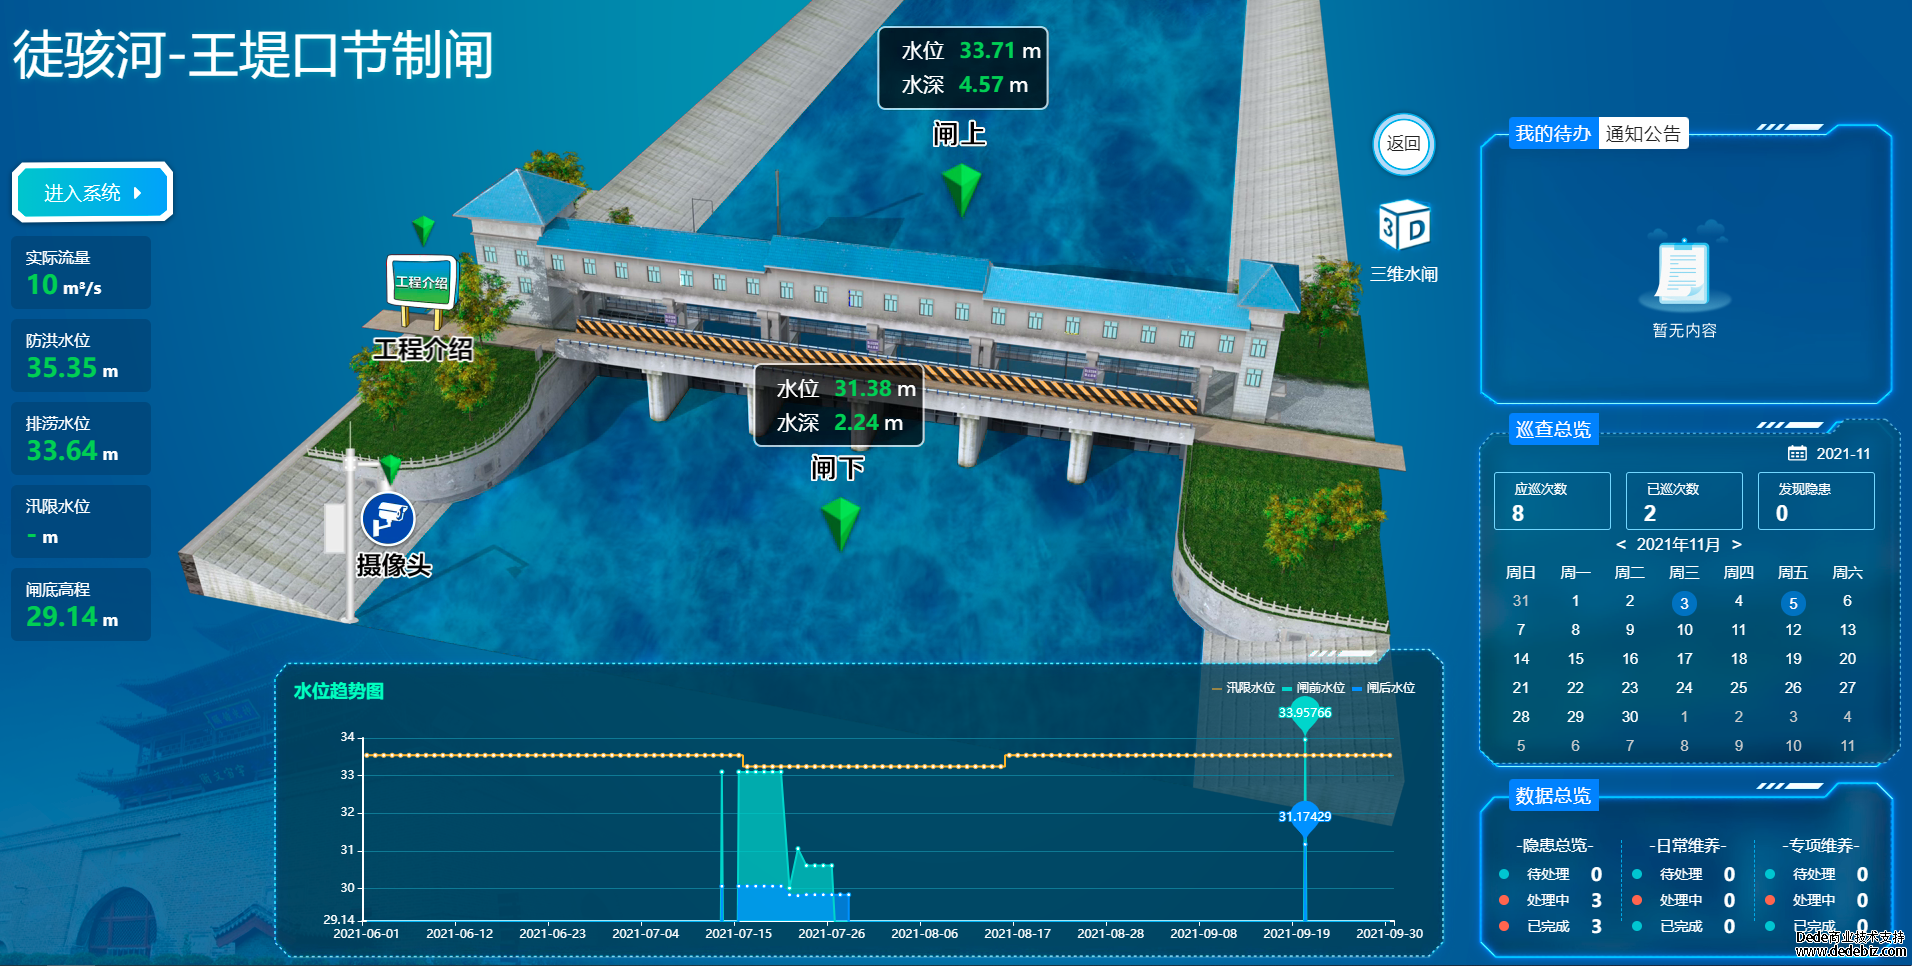Screen dimensions: 1912x966
Task: Click the empty clipboard 暂无内容 icon
Action: point(1684,273)
